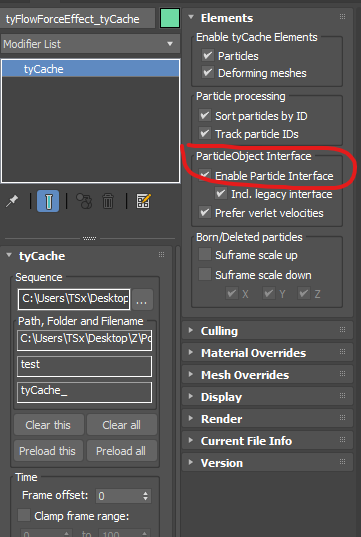Grab the Current File Info drag handle

(x=342, y=439)
